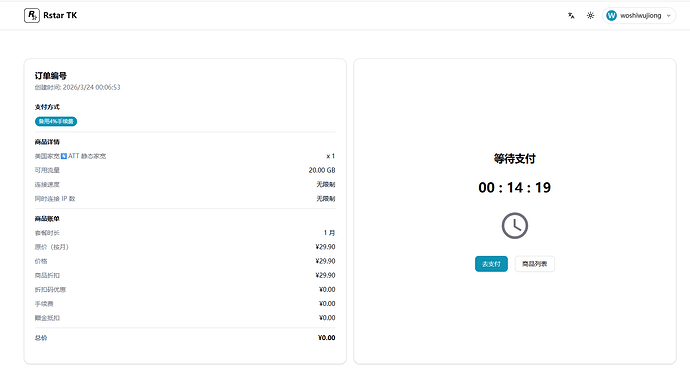Click the large clock icon
The height and width of the screenshot is (375, 690).
tap(514, 226)
